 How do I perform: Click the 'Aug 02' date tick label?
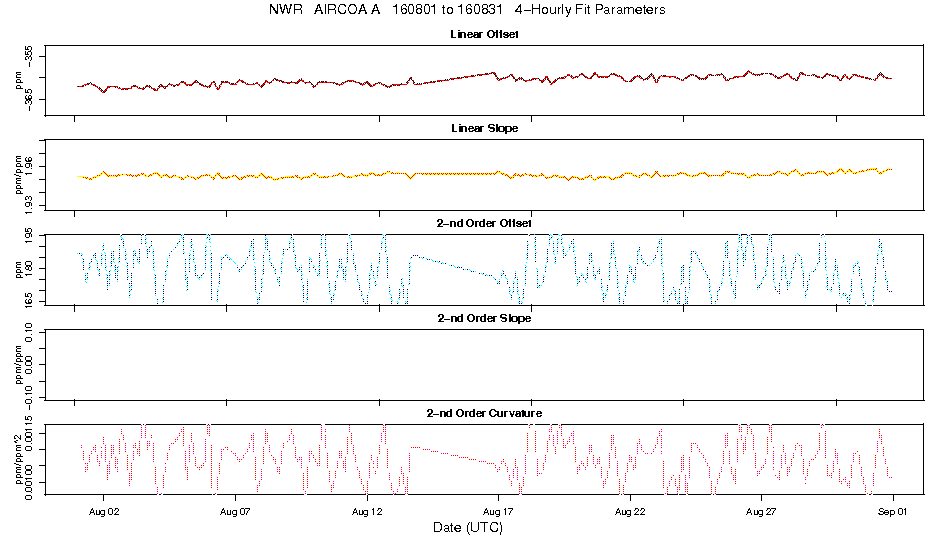click(x=104, y=512)
